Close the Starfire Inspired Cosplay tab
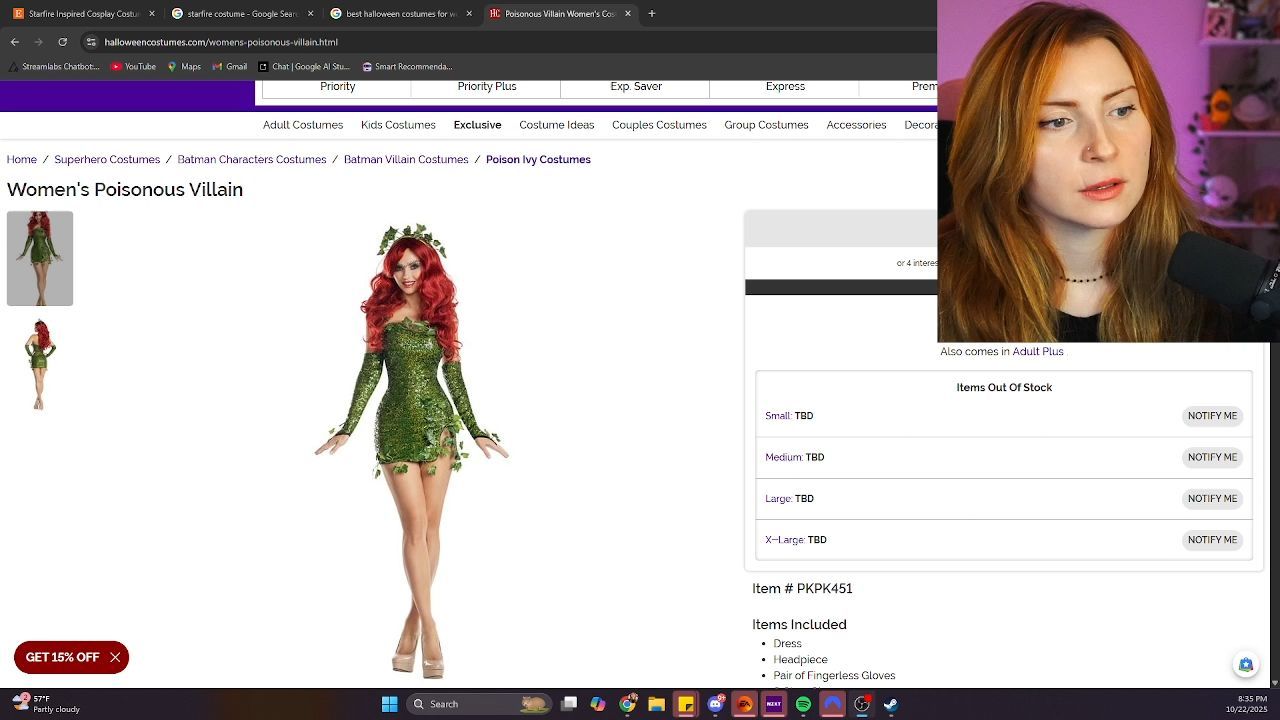 [x=152, y=14]
